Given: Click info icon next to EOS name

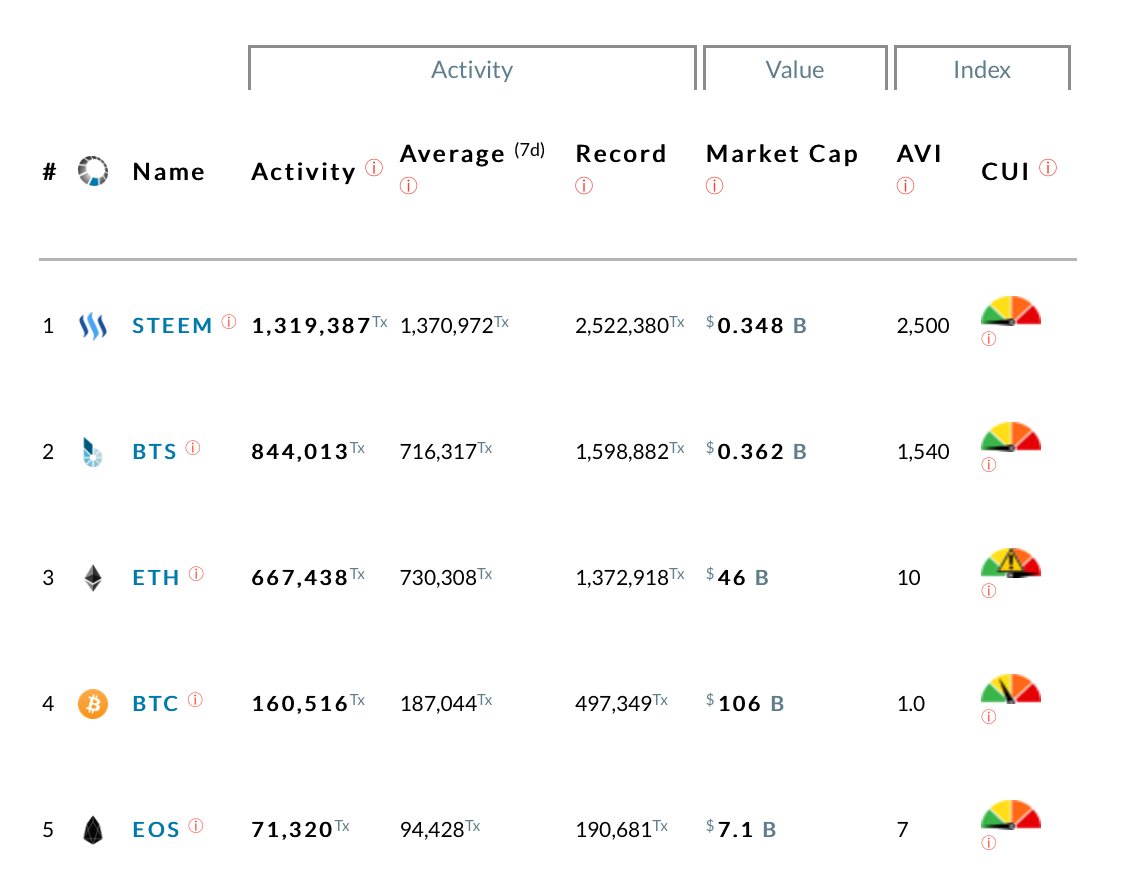Looking at the screenshot, I should 195,825.
